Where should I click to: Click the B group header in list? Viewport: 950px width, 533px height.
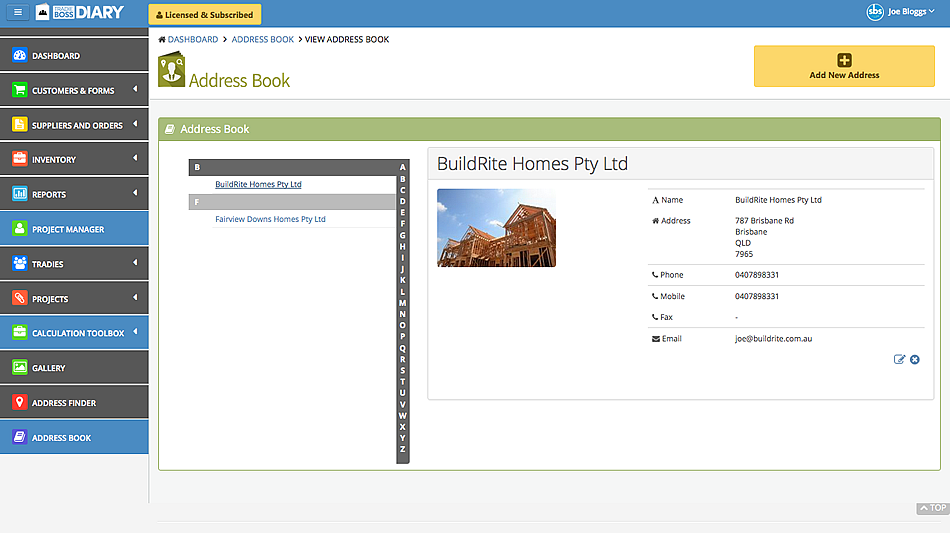point(292,167)
